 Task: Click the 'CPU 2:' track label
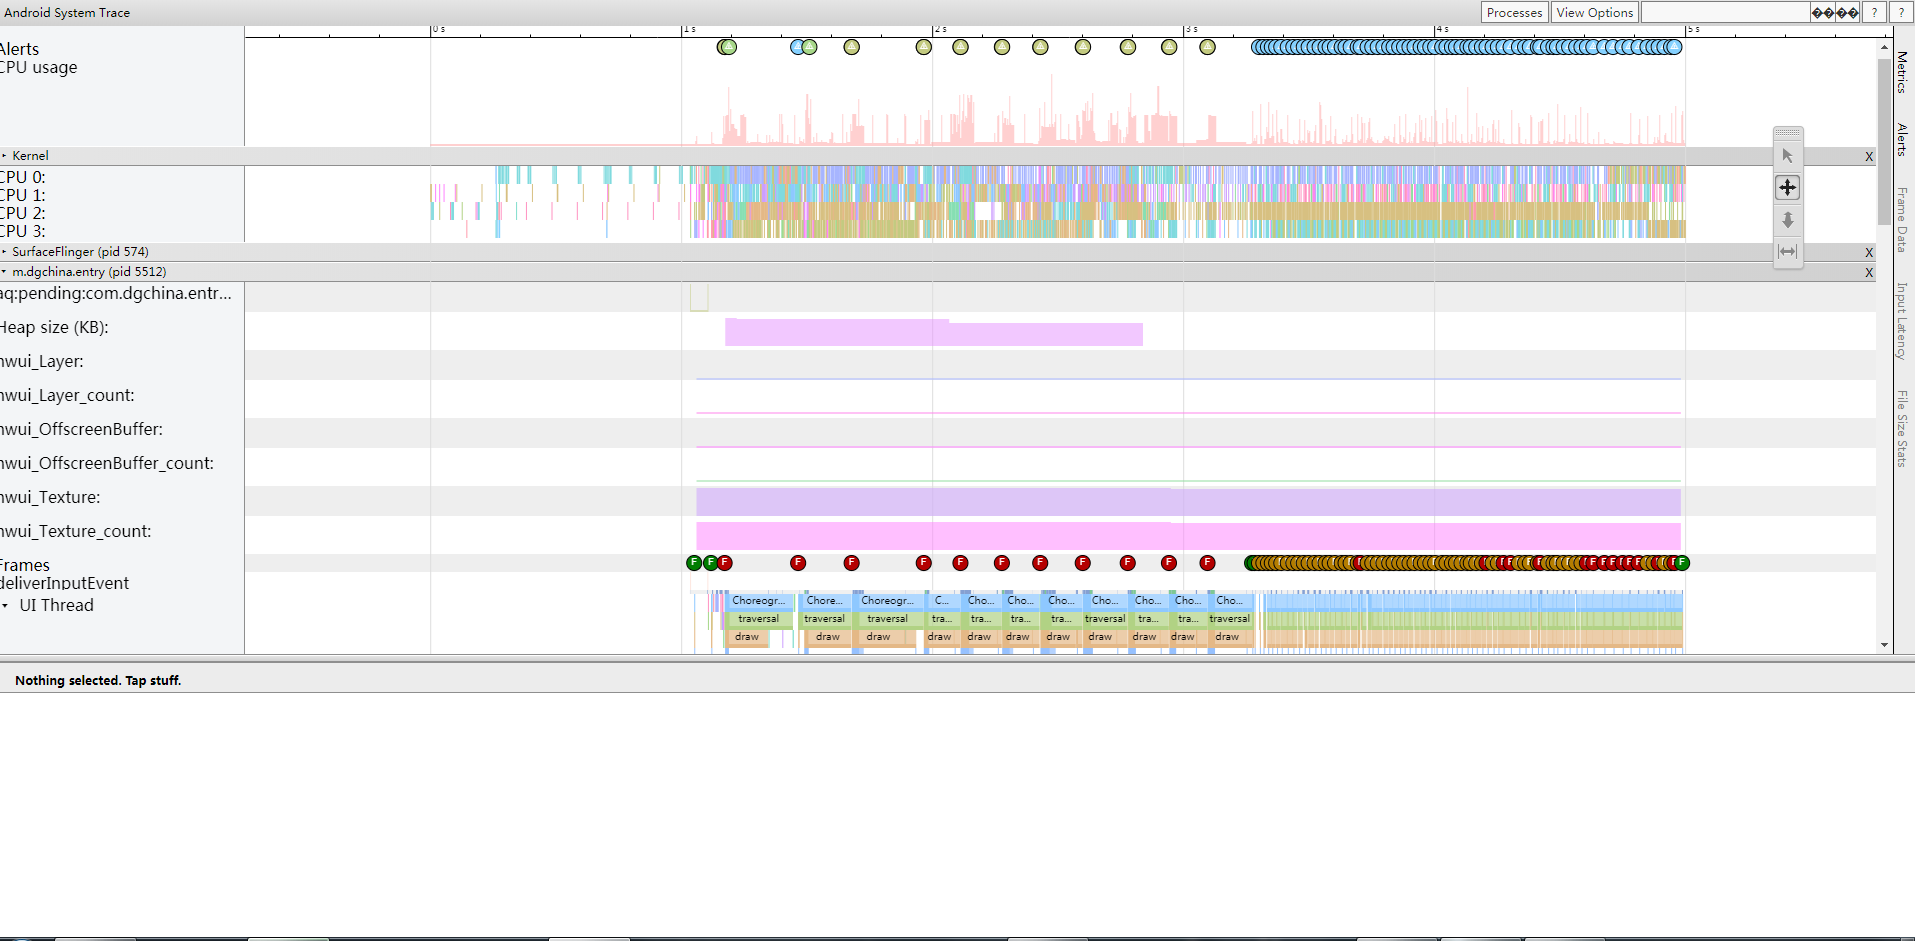coord(22,213)
